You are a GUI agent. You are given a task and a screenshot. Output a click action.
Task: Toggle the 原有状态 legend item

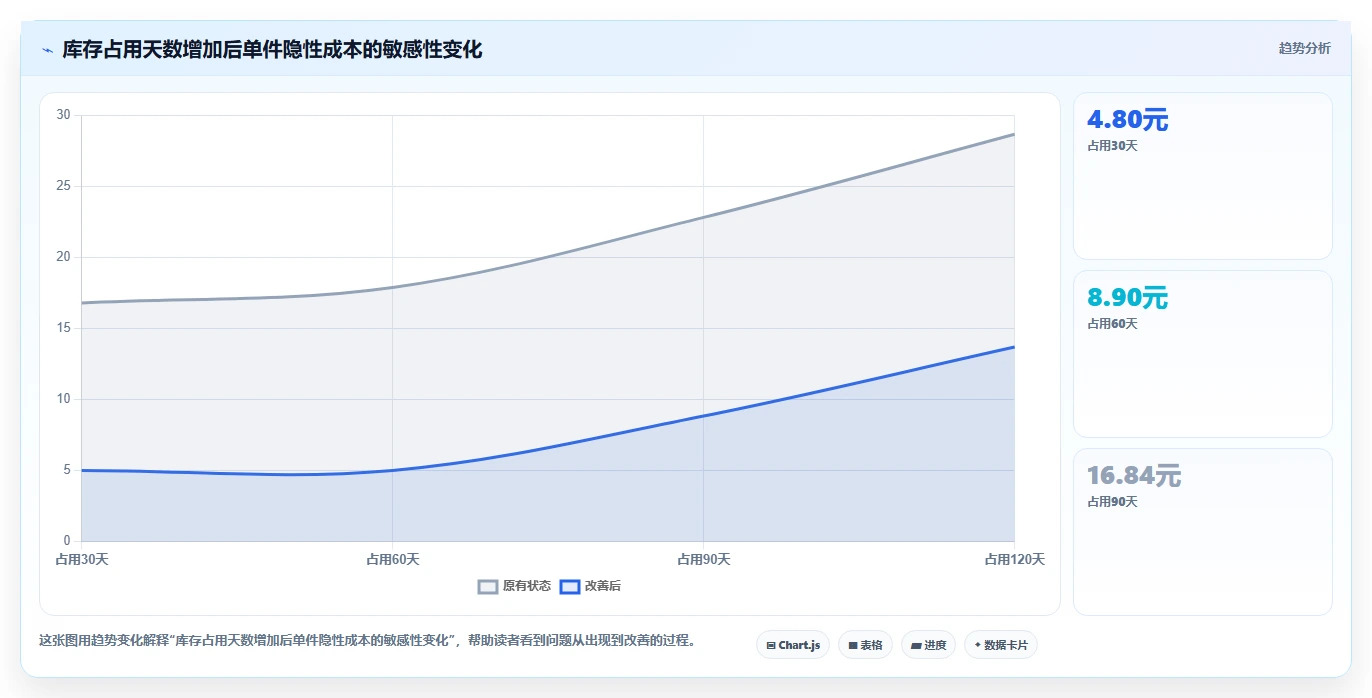(x=514, y=586)
